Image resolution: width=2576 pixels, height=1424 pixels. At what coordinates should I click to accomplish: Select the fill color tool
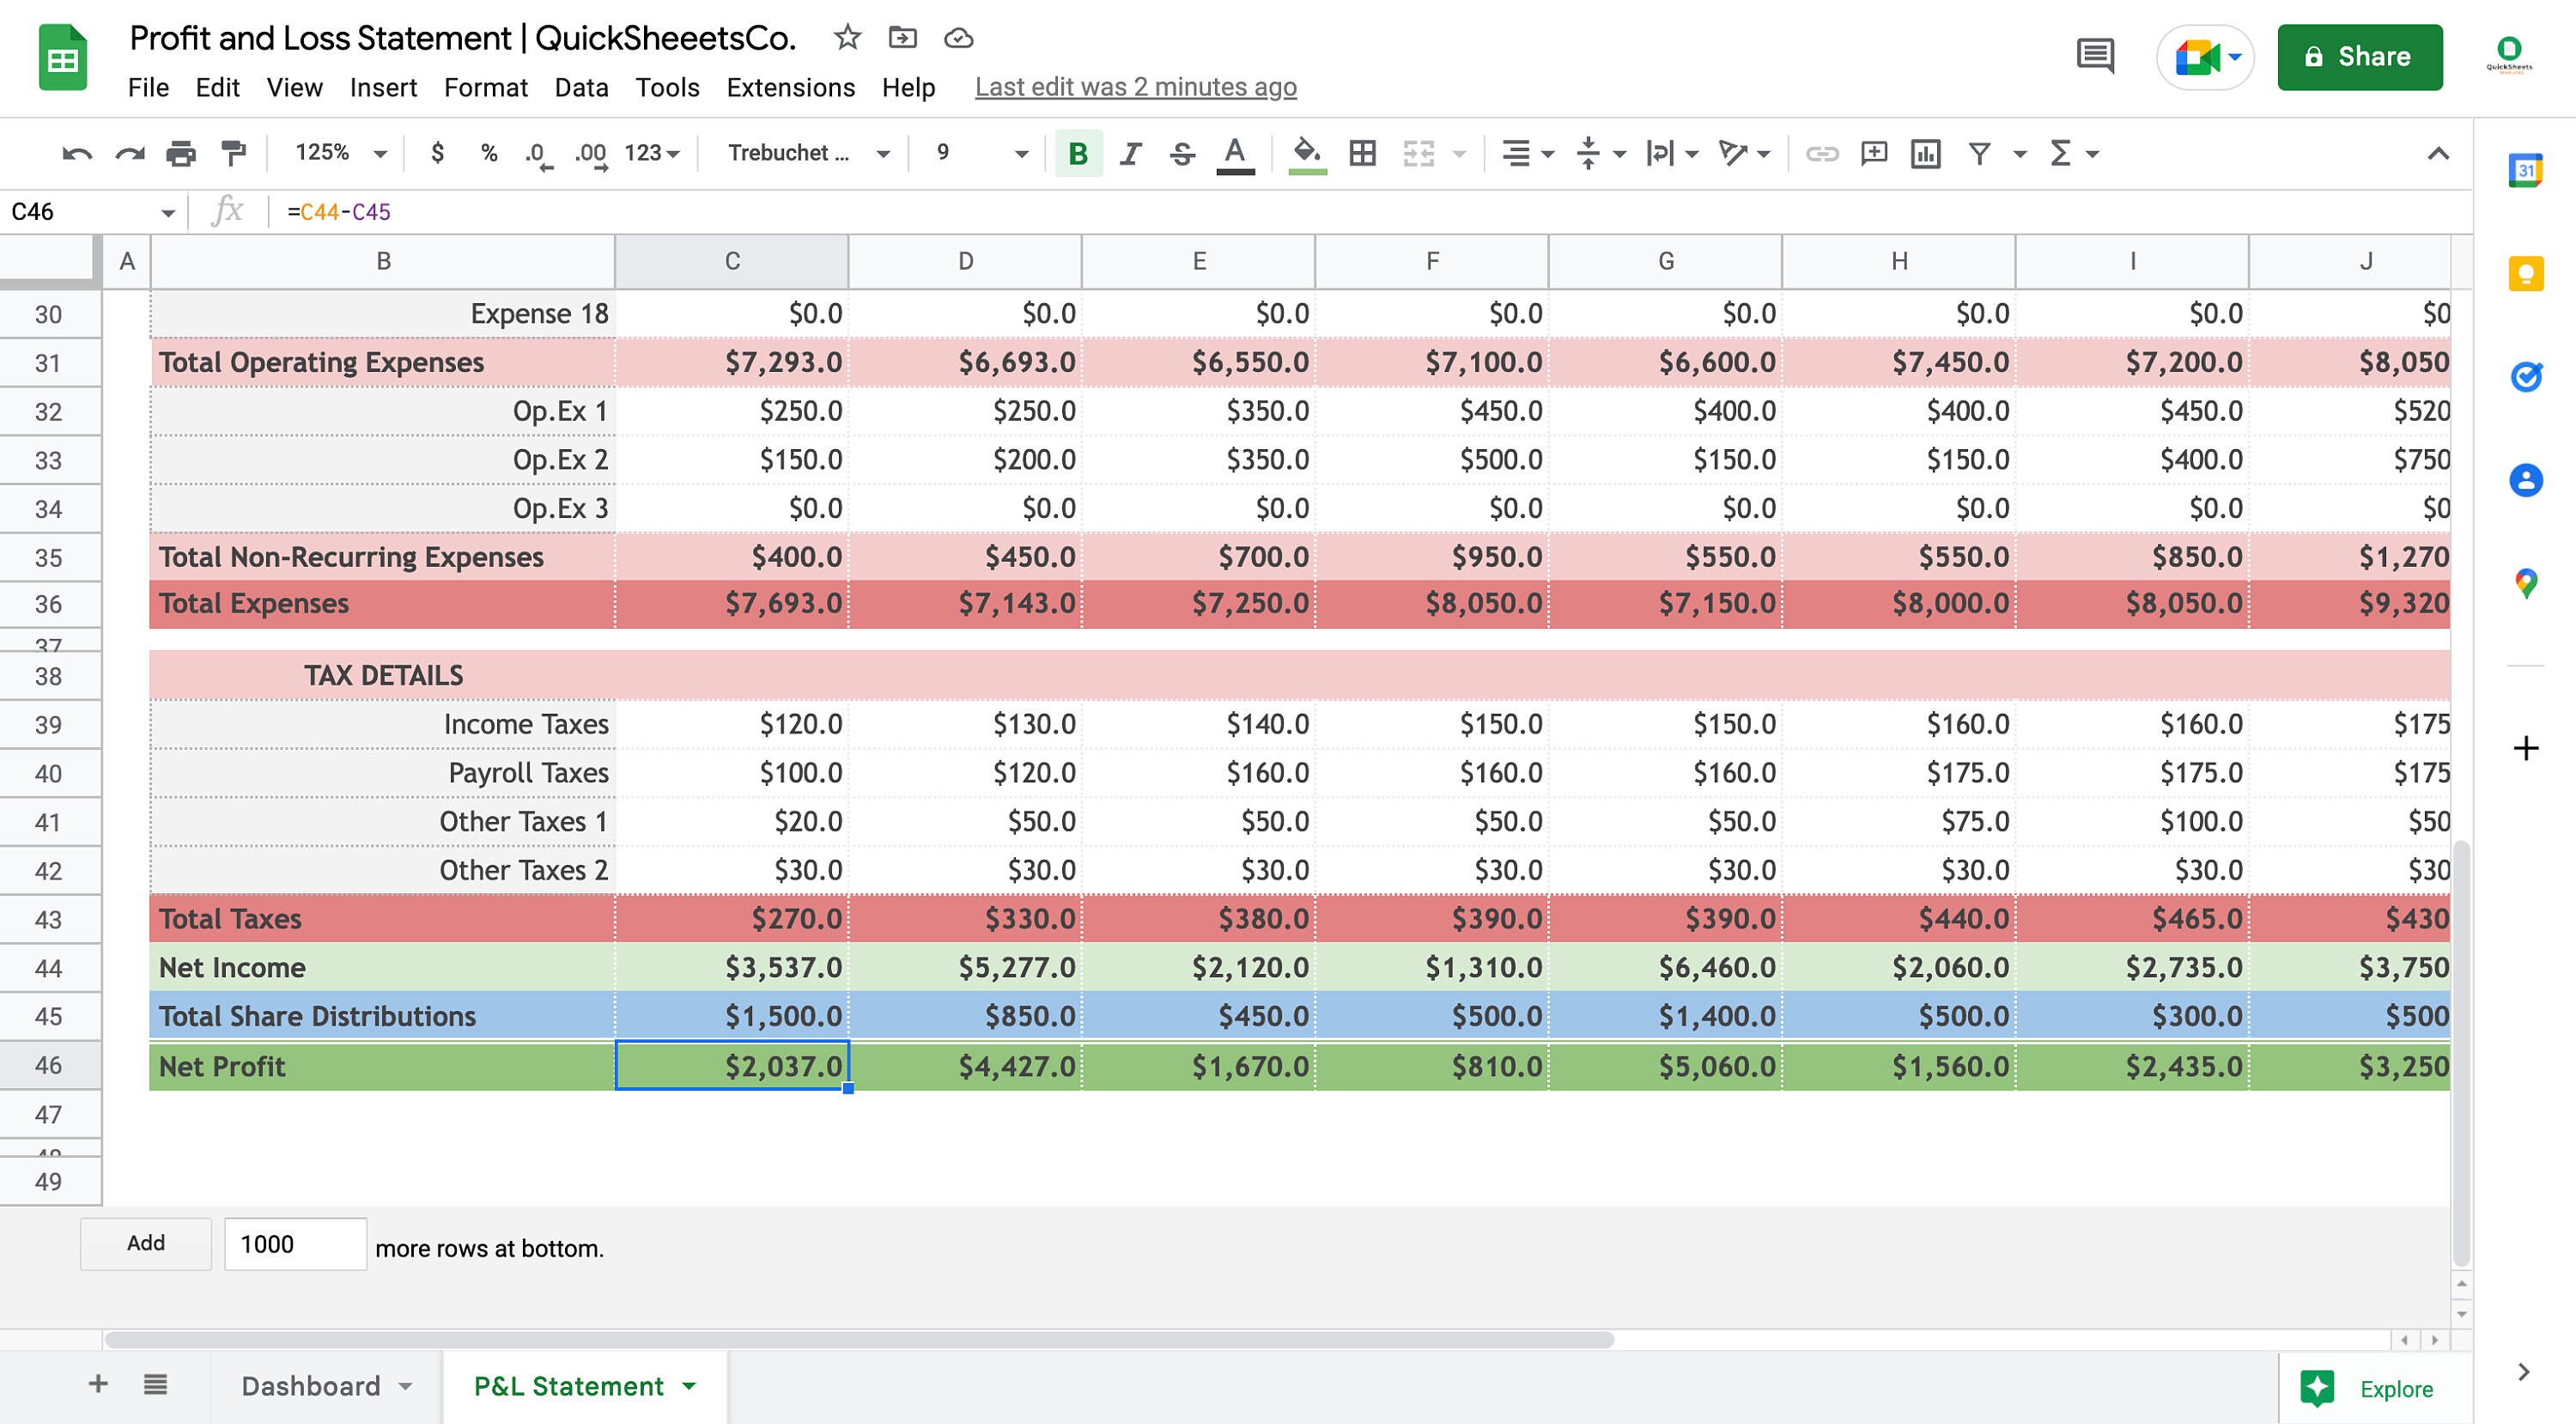click(1307, 153)
